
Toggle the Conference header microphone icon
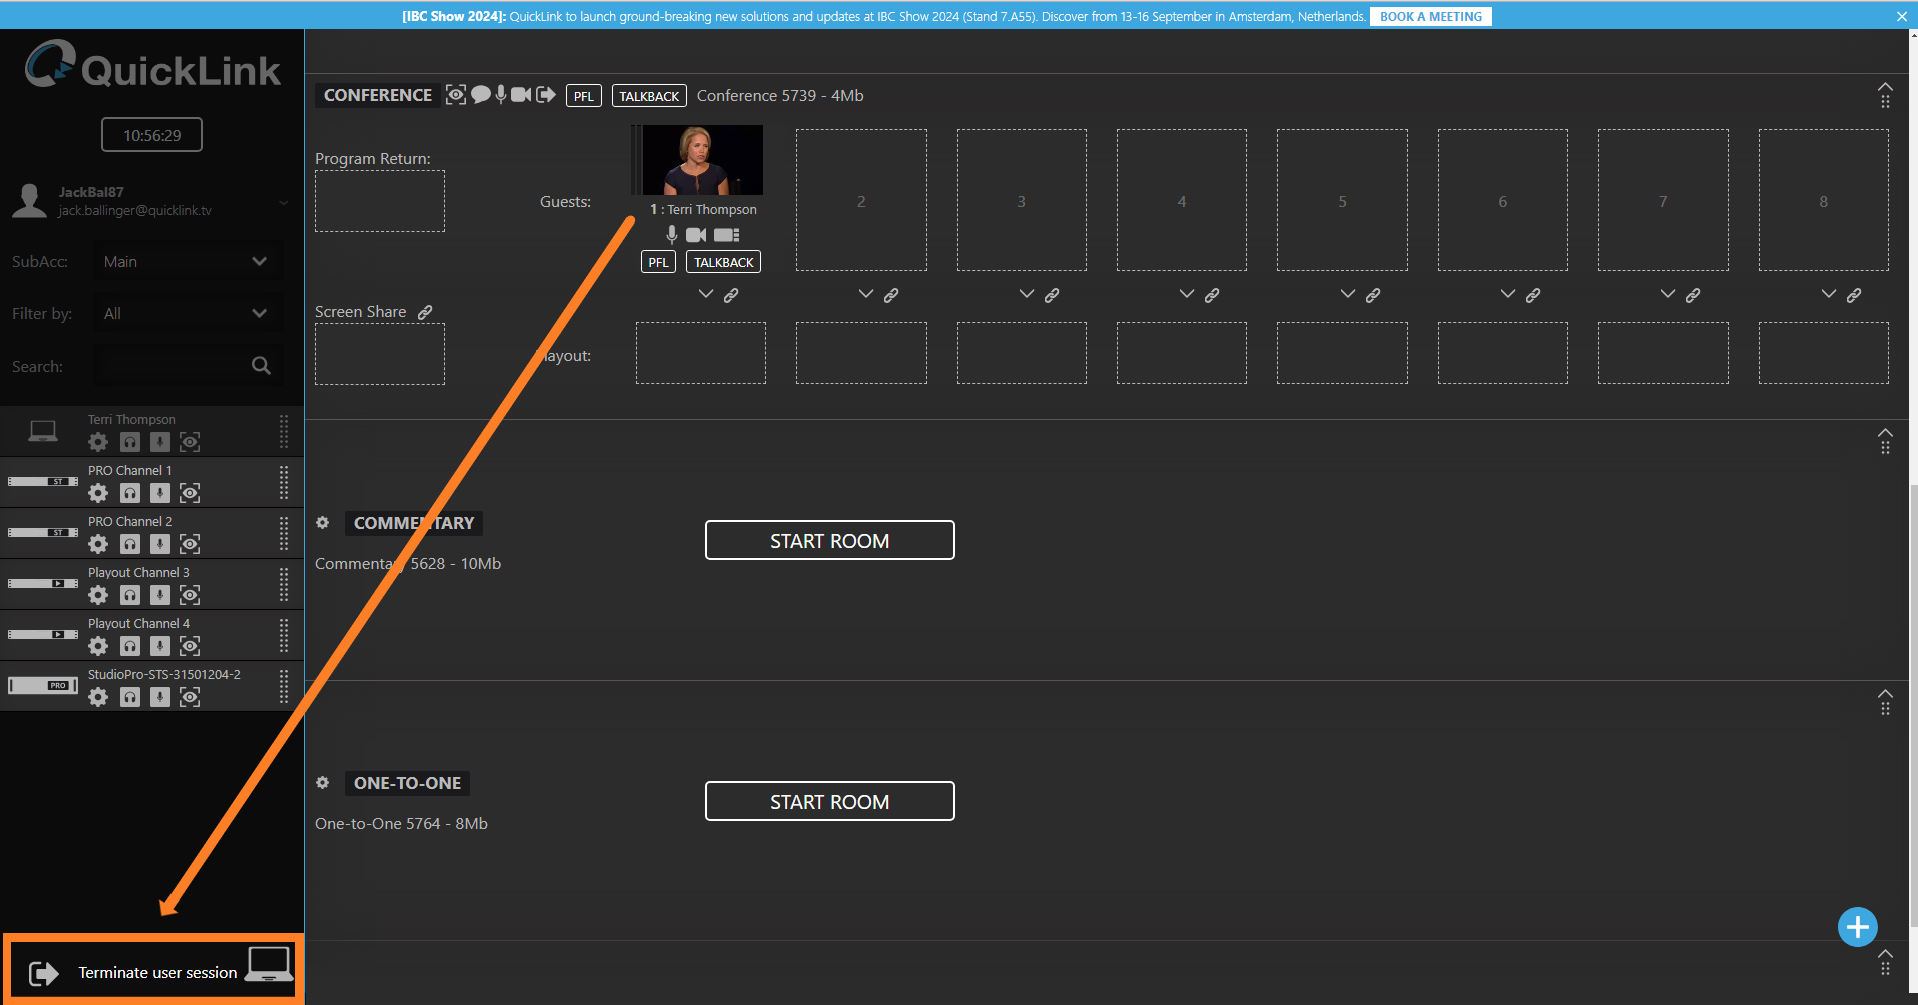pos(501,94)
